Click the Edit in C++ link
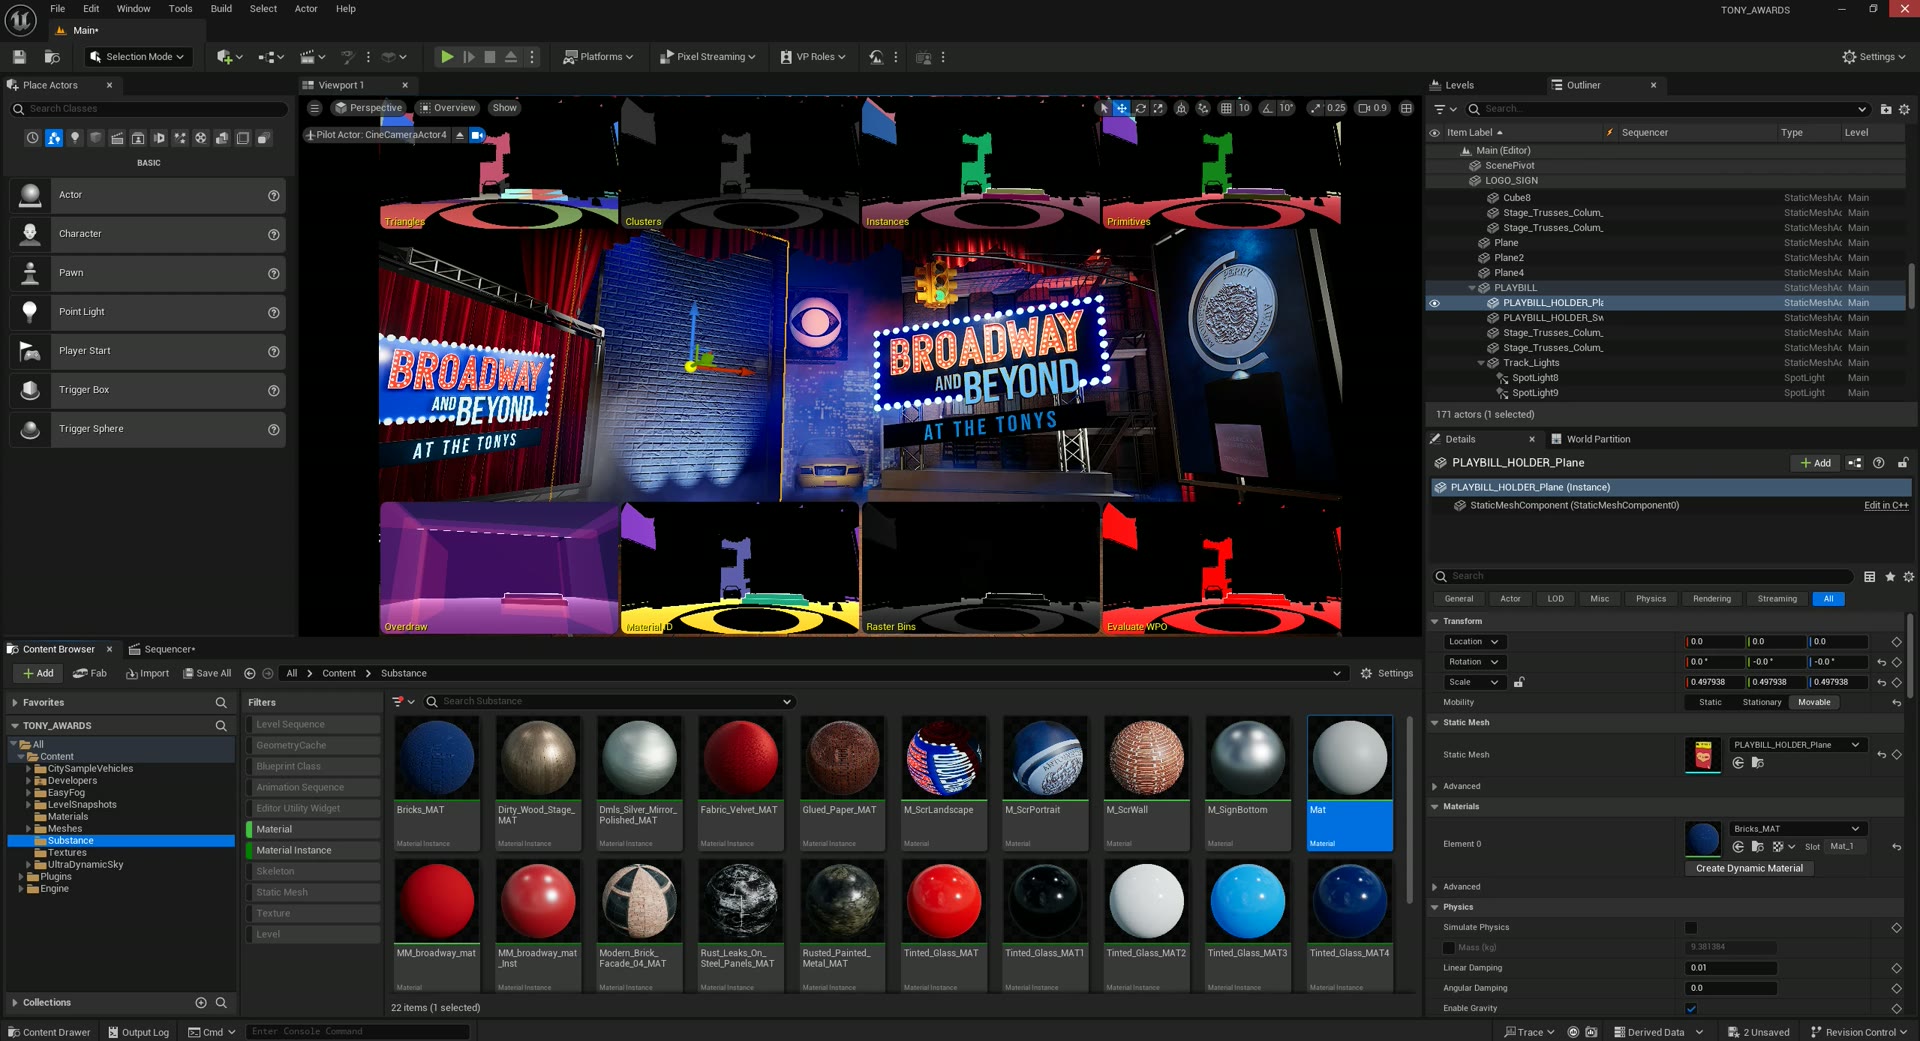 click(1886, 506)
